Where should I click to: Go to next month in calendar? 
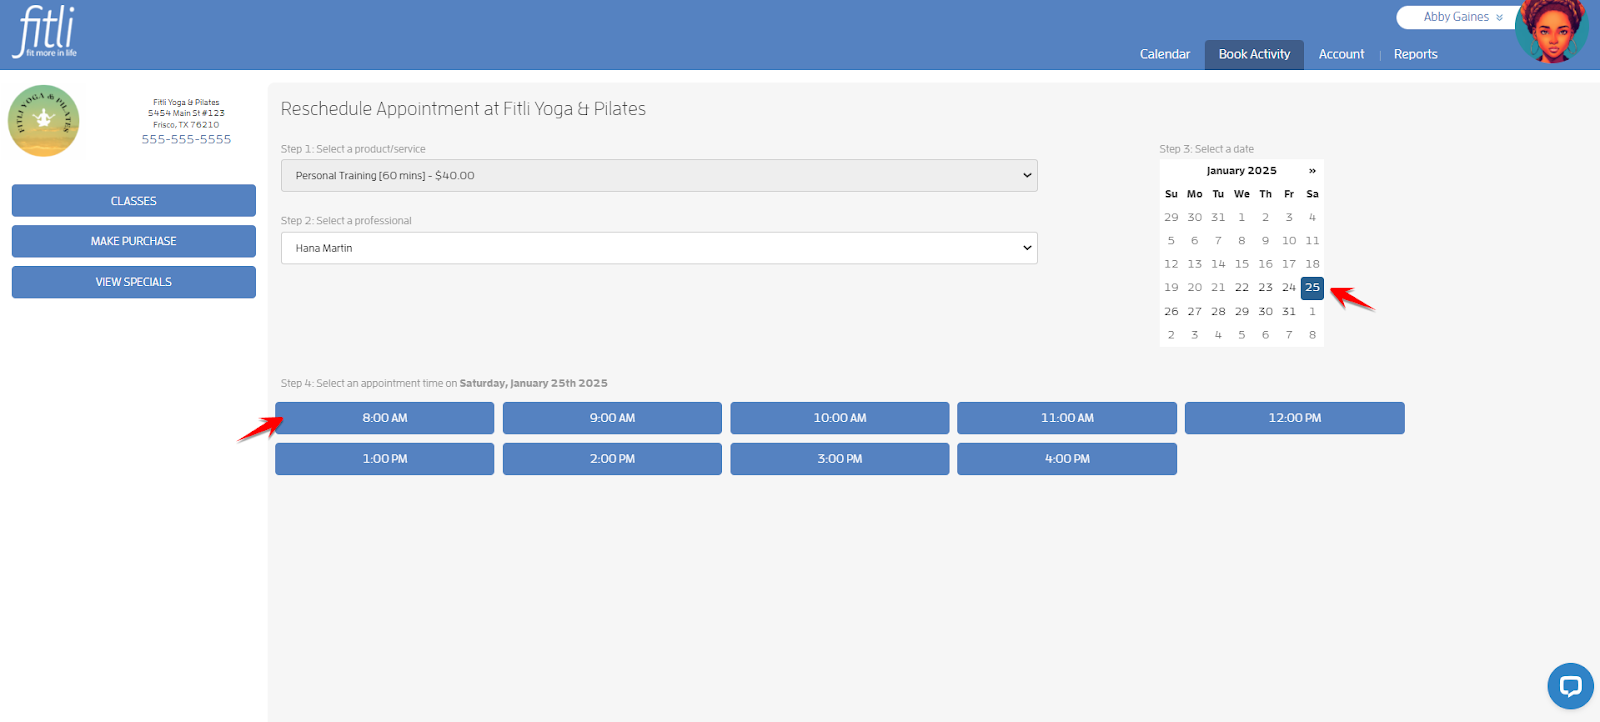[1312, 171]
